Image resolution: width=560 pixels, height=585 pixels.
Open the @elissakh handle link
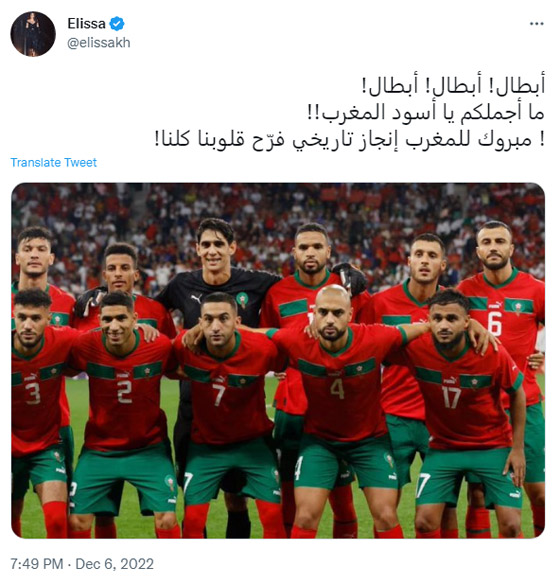(99, 43)
